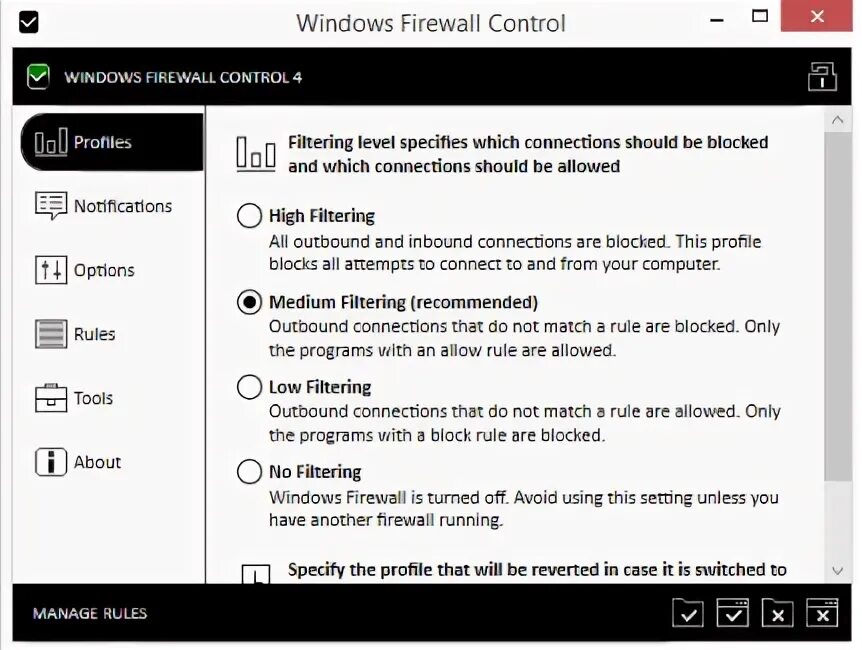Open the Rules section
This screenshot has height=650, width=862.
click(94, 334)
